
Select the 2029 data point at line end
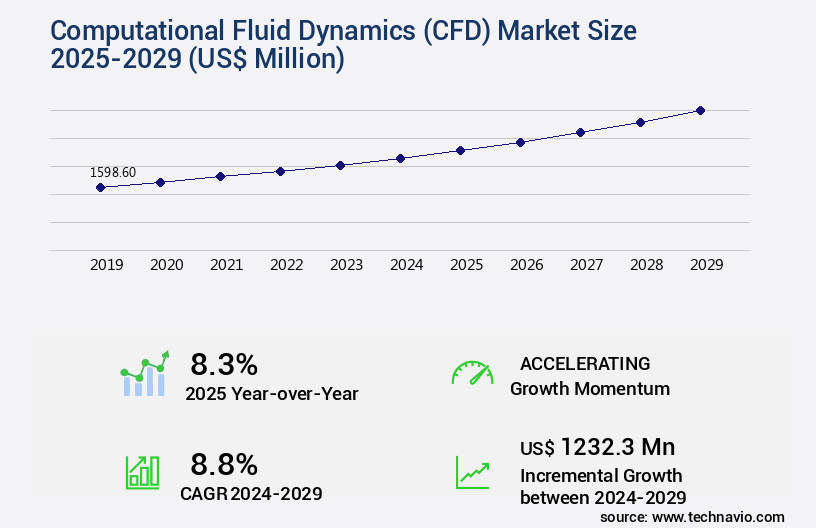tap(700, 110)
